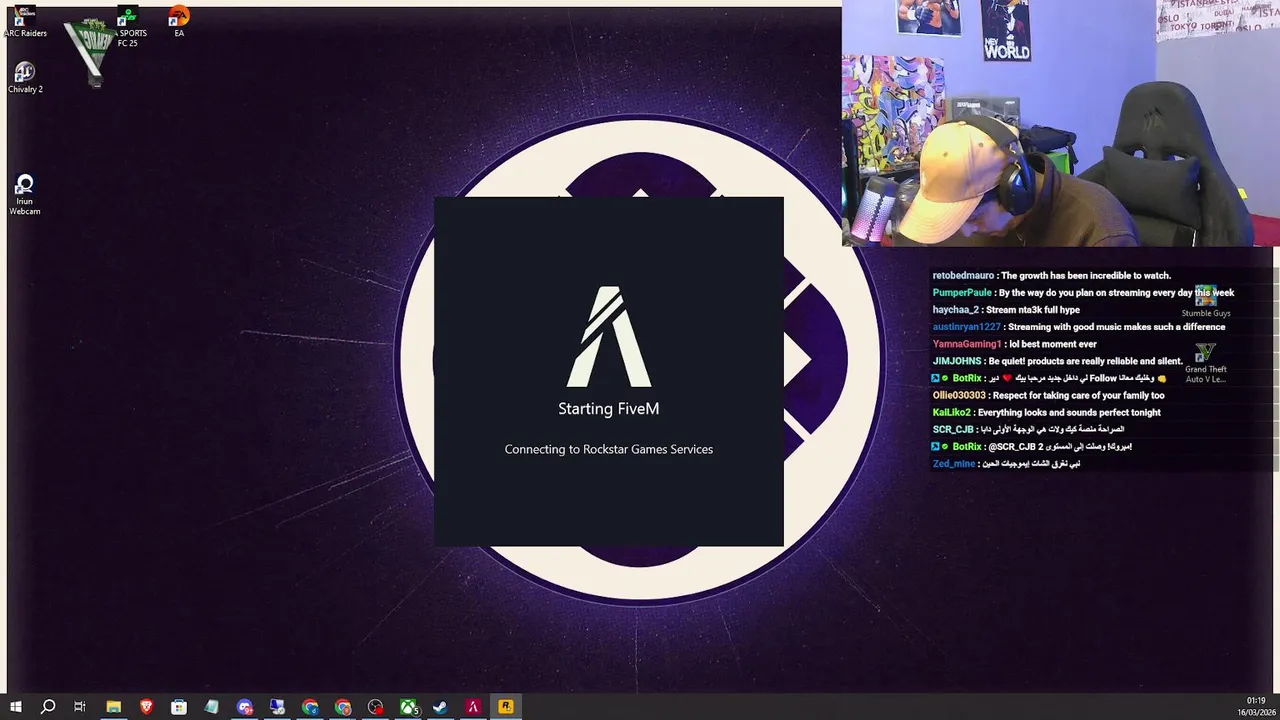This screenshot has width=1280, height=720.
Task: Select 'Connecting to Rockstar Games Services' status text
Action: click(608, 449)
